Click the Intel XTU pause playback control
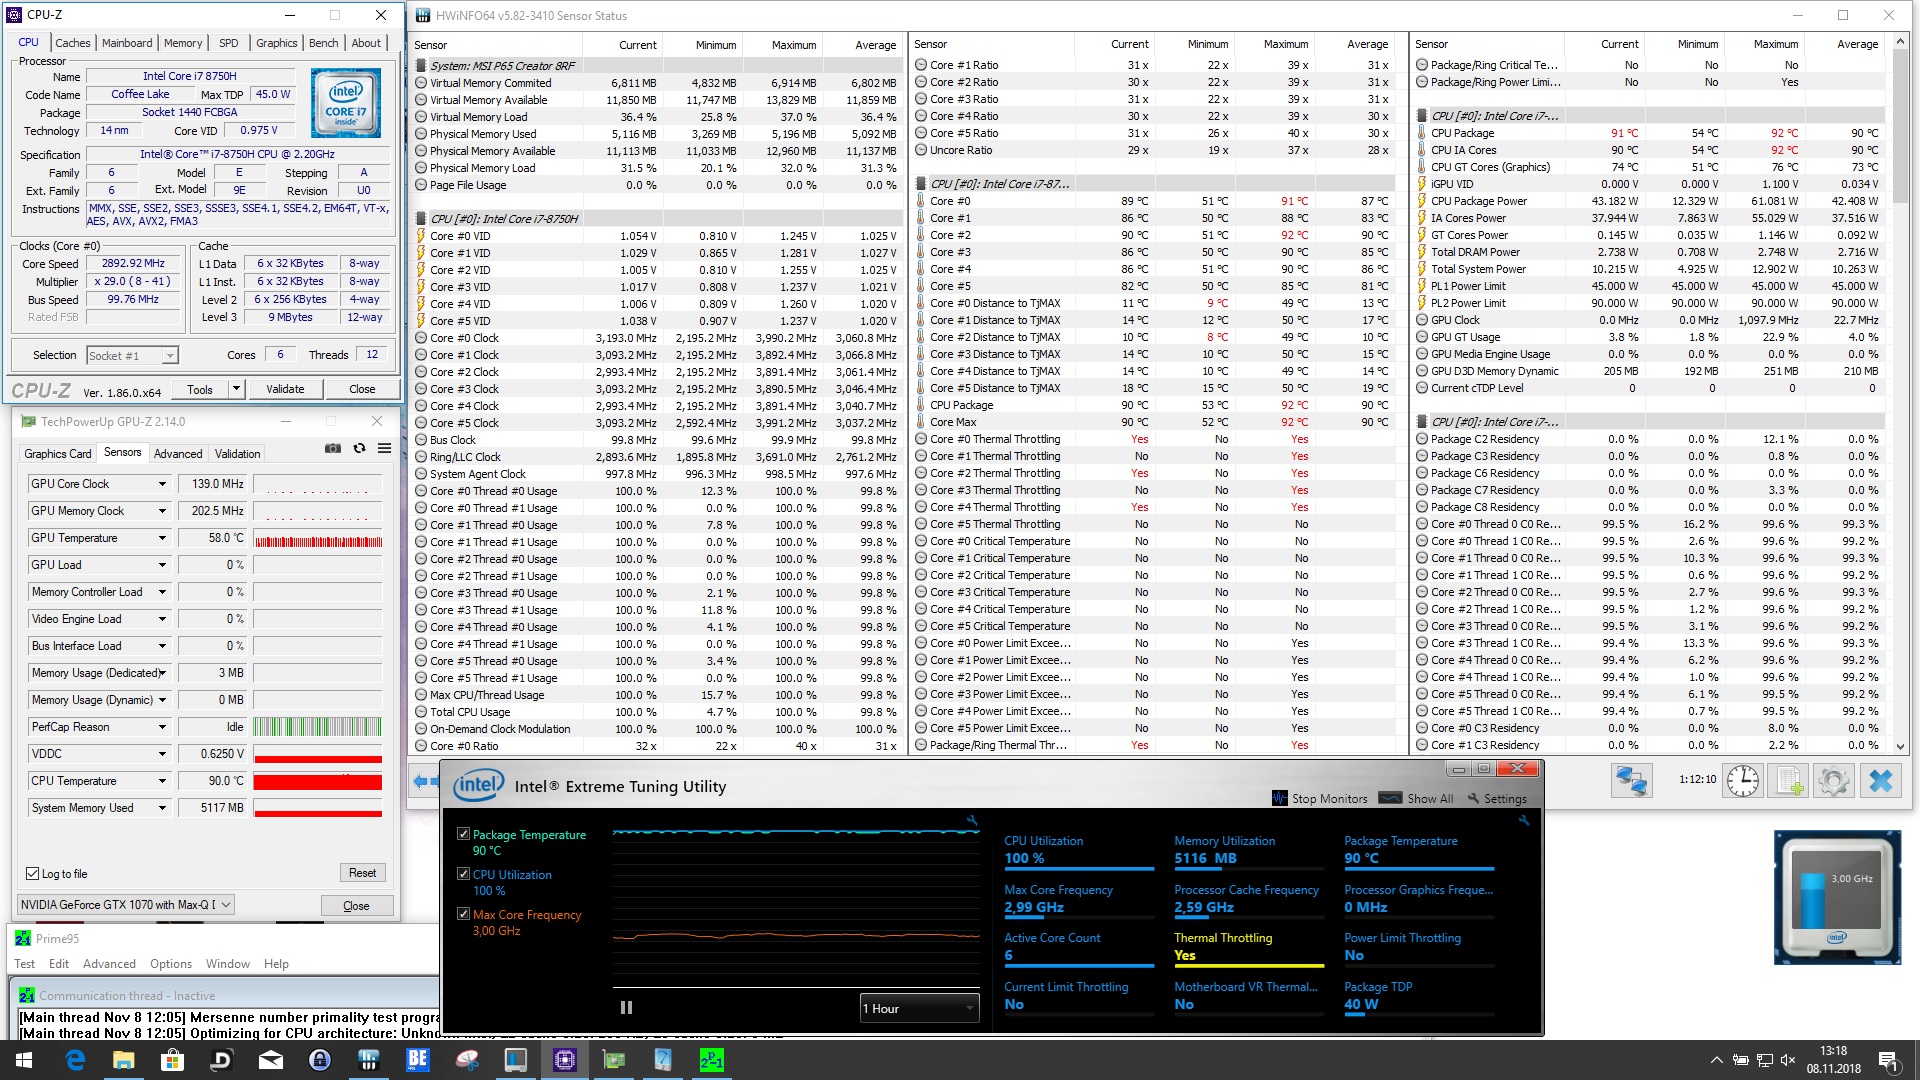 [629, 1007]
